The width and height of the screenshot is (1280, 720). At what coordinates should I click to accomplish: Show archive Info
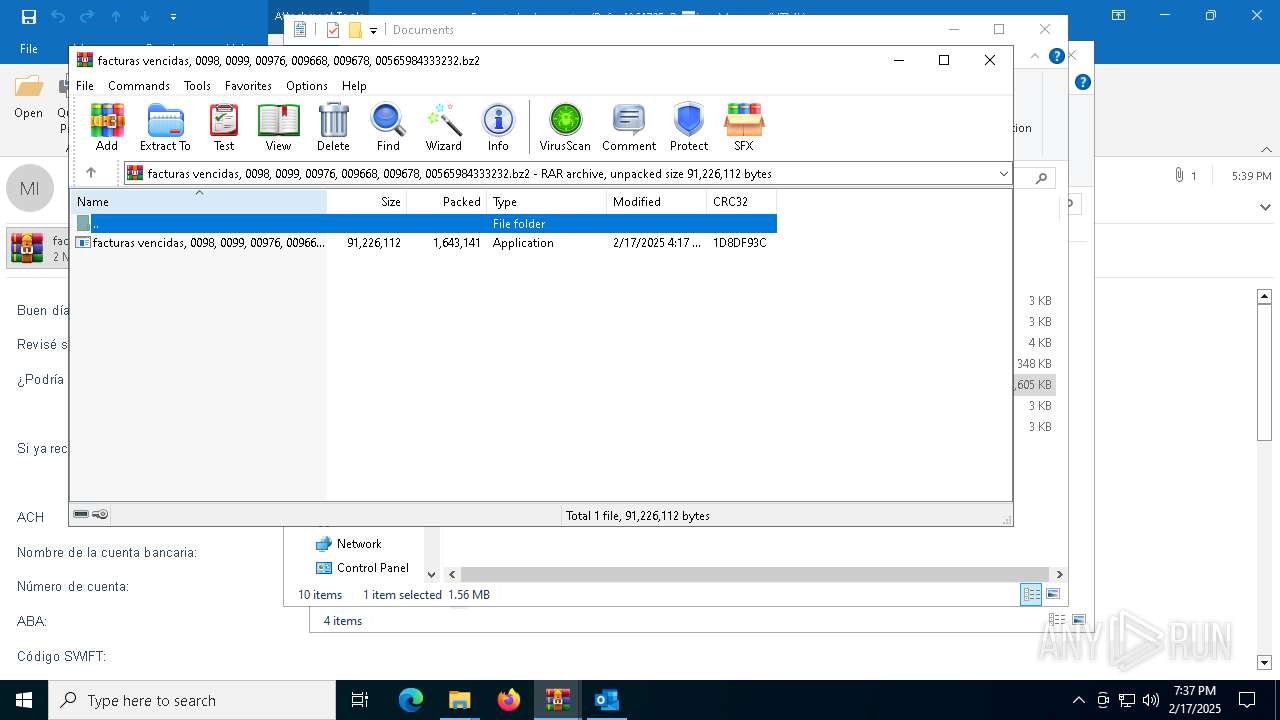[x=498, y=127]
